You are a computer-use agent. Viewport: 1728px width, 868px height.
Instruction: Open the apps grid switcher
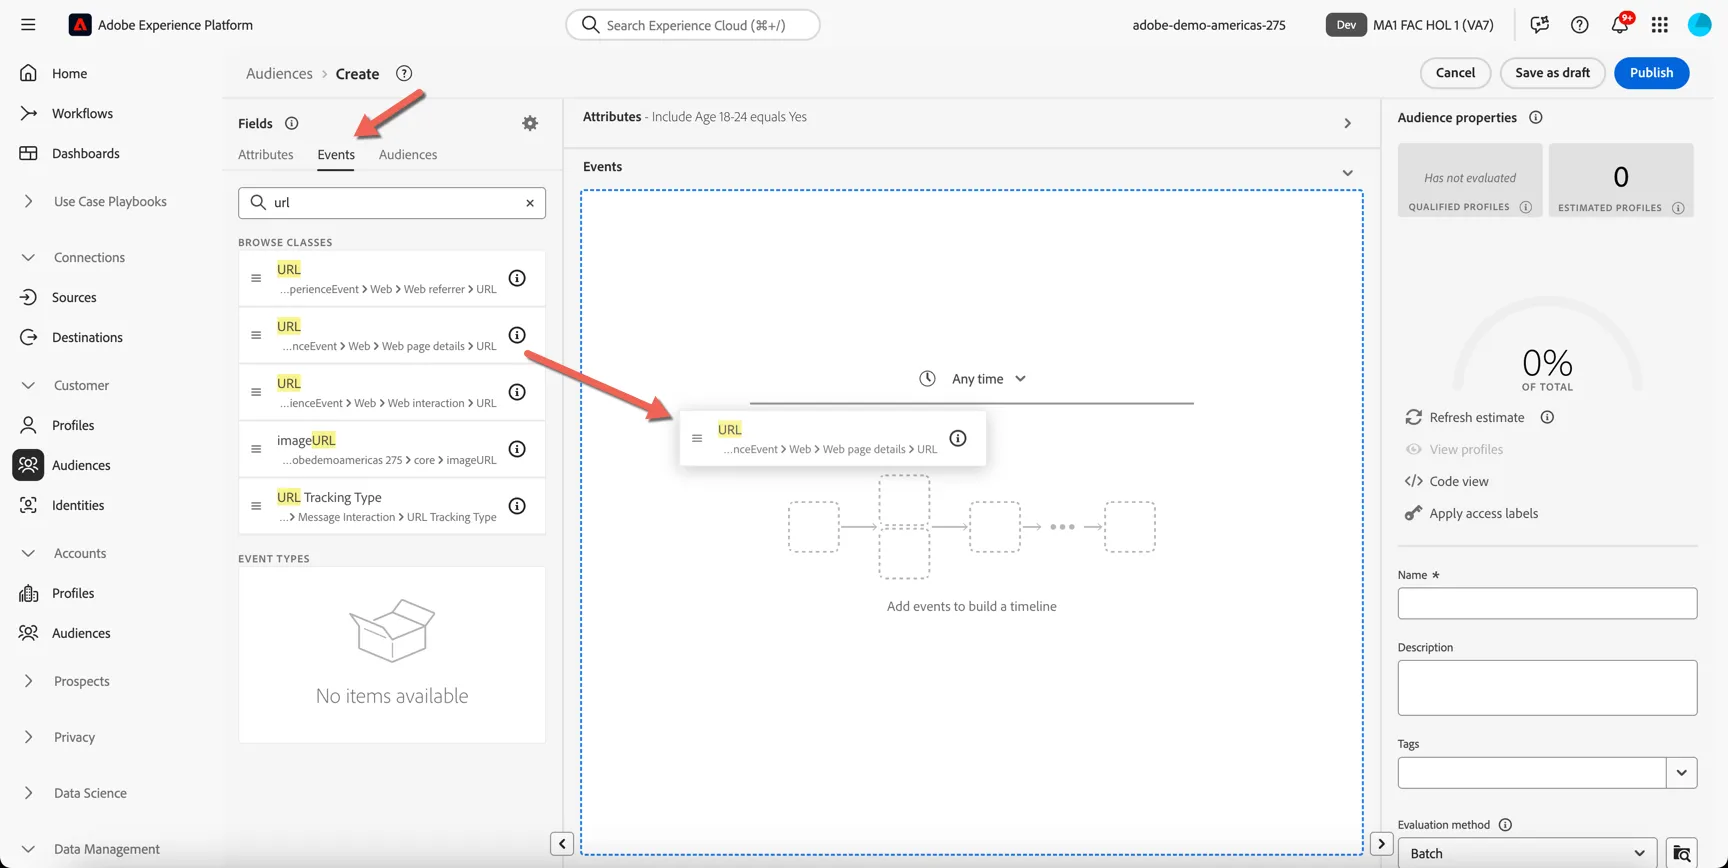coord(1660,25)
